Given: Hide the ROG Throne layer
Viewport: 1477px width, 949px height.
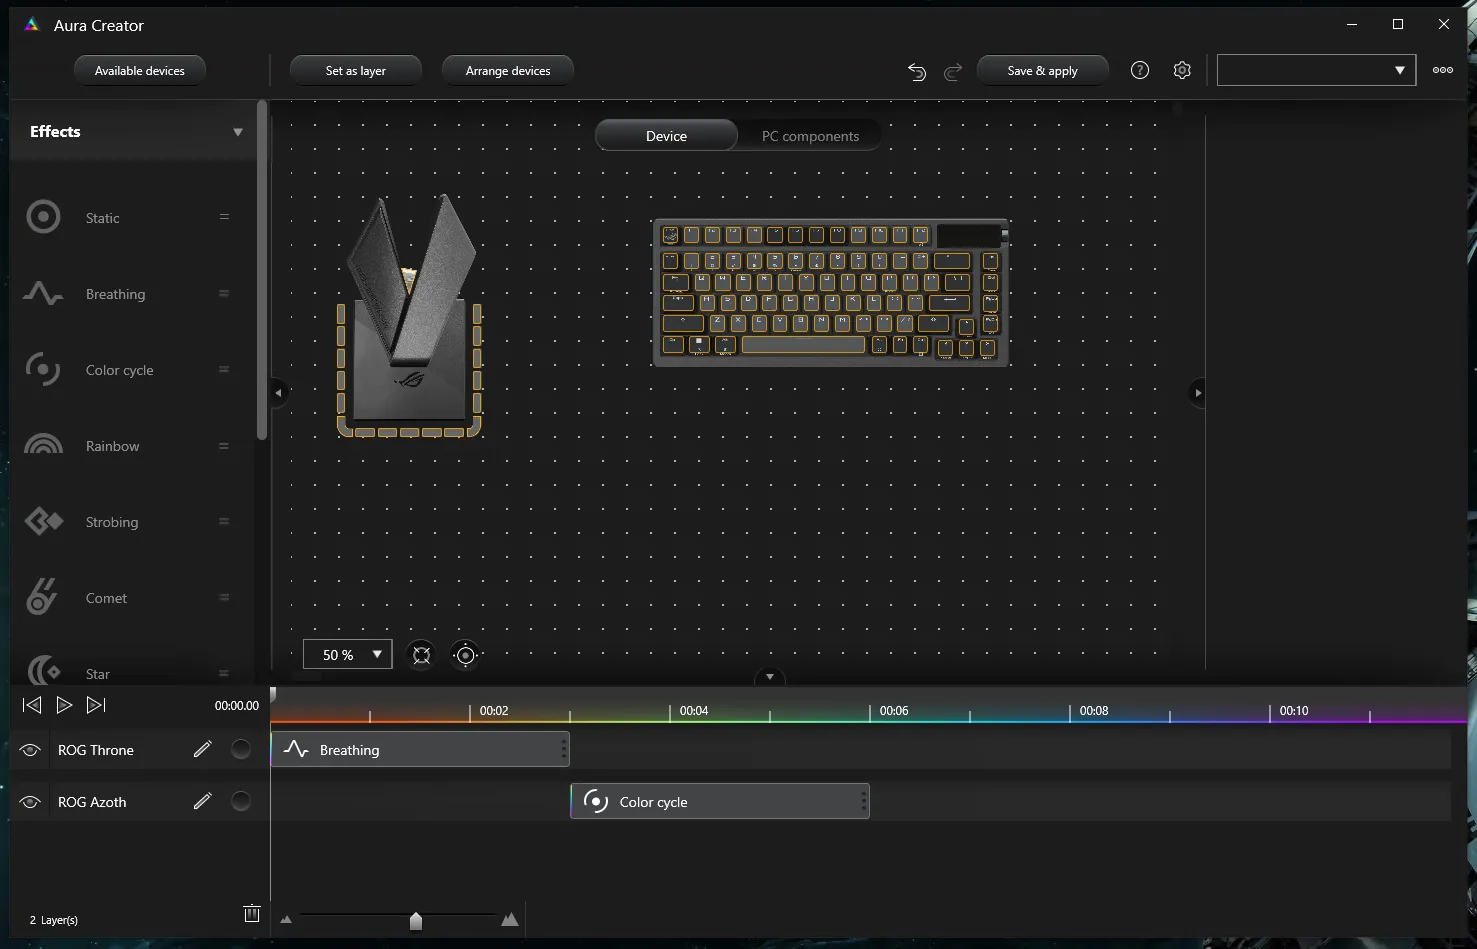Looking at the screenshot, I should [30, 750].
